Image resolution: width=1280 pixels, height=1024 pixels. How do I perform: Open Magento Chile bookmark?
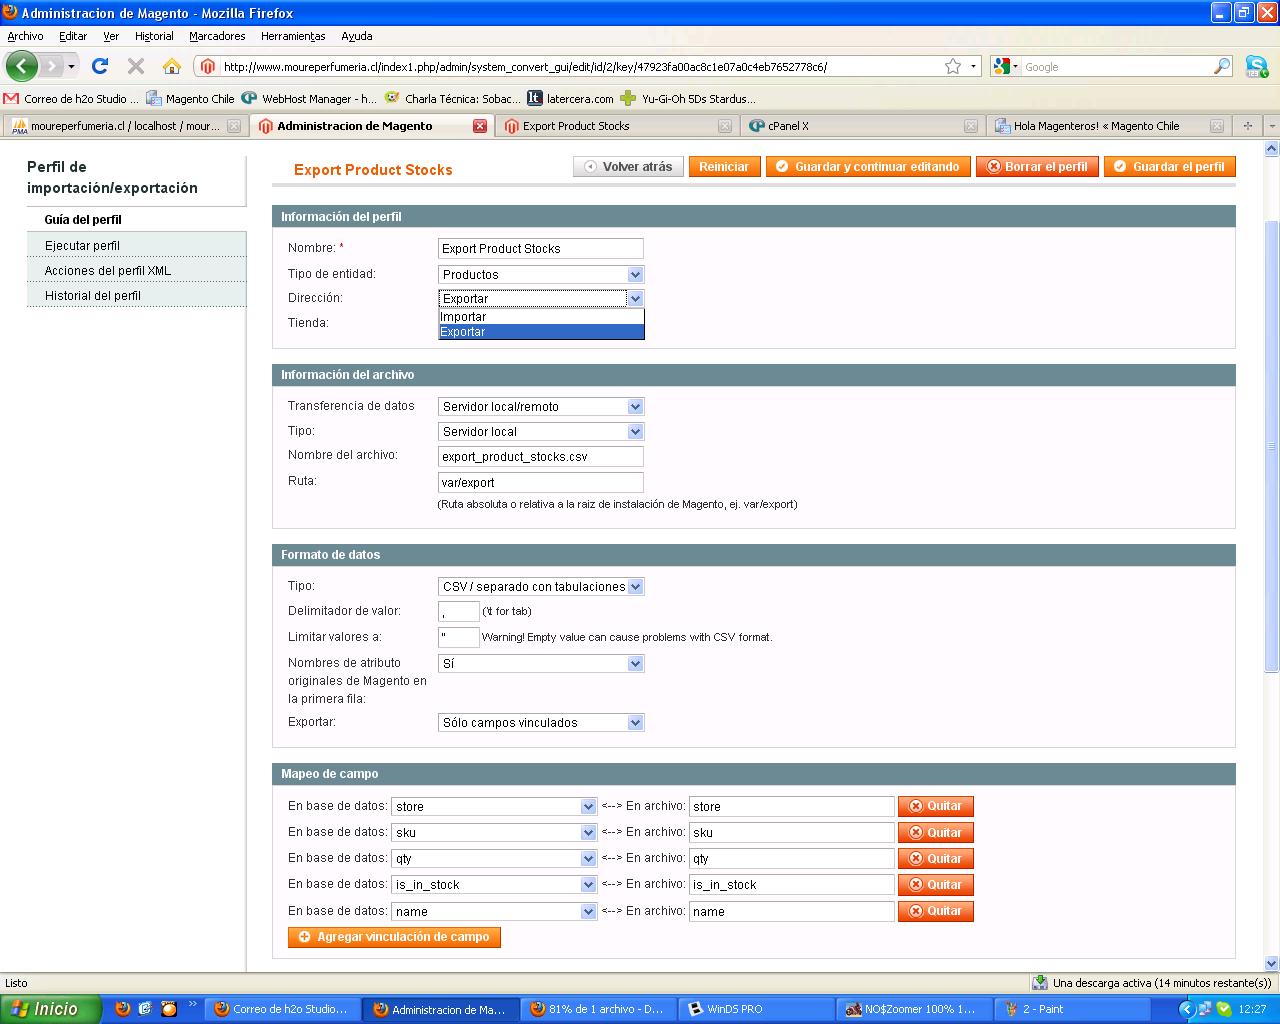pyautogui.click(x=190, y=98)
